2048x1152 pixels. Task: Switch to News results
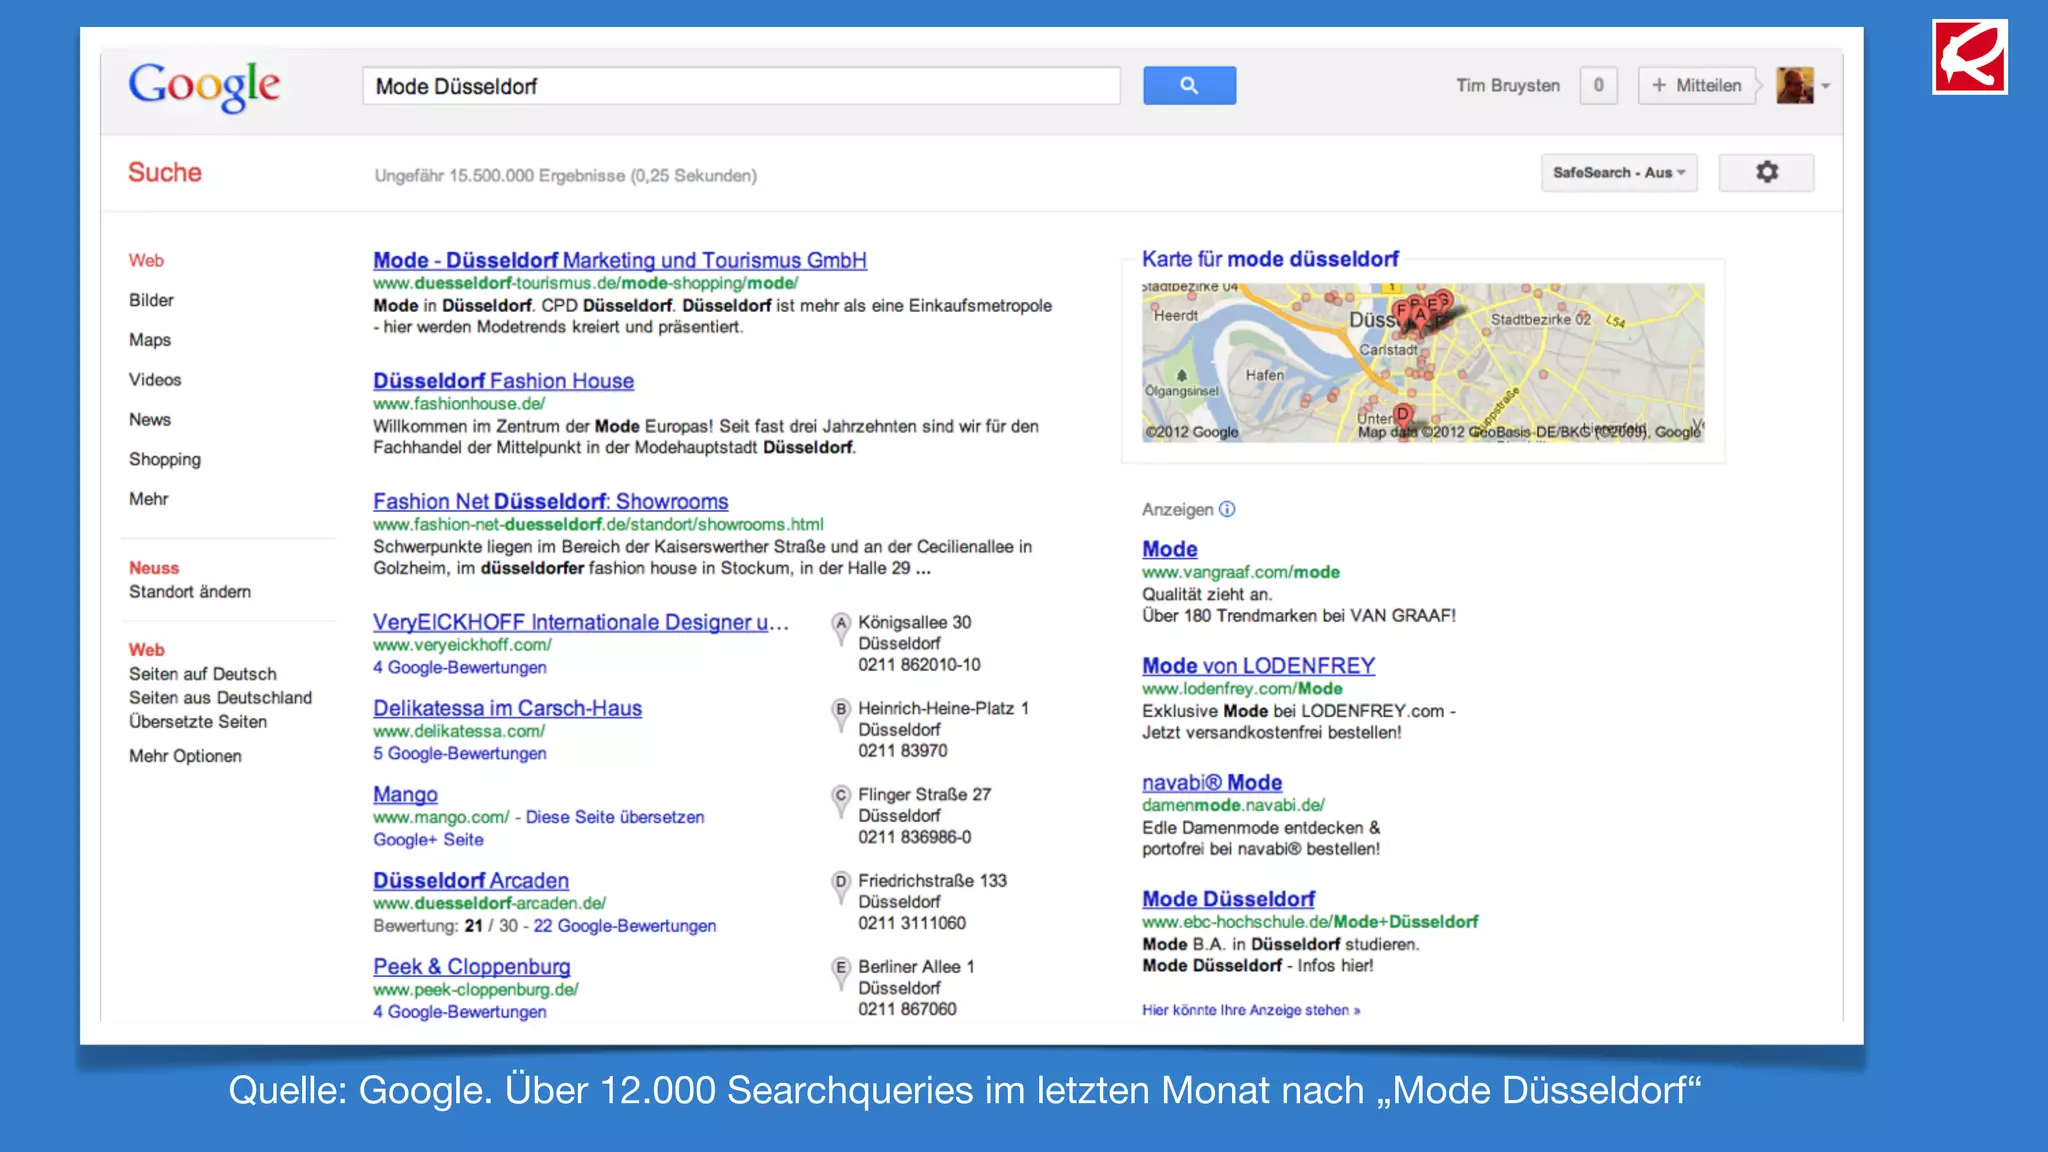tap(150, 420)
